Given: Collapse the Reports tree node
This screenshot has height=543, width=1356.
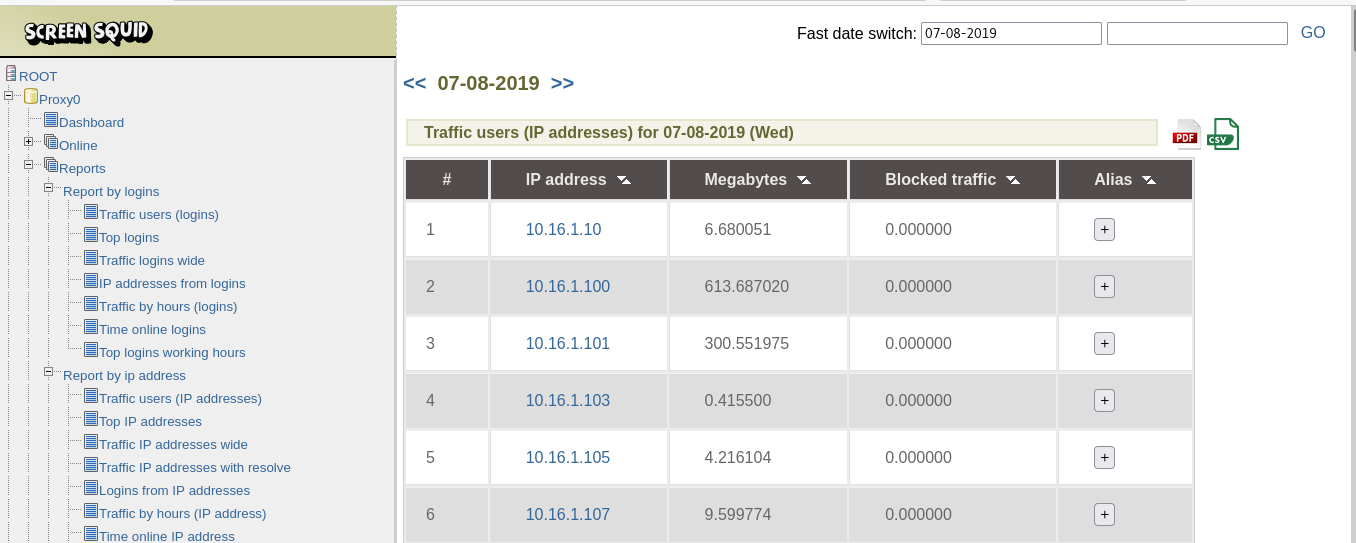Looking at the screenshot, I should [x=29, y=165].
